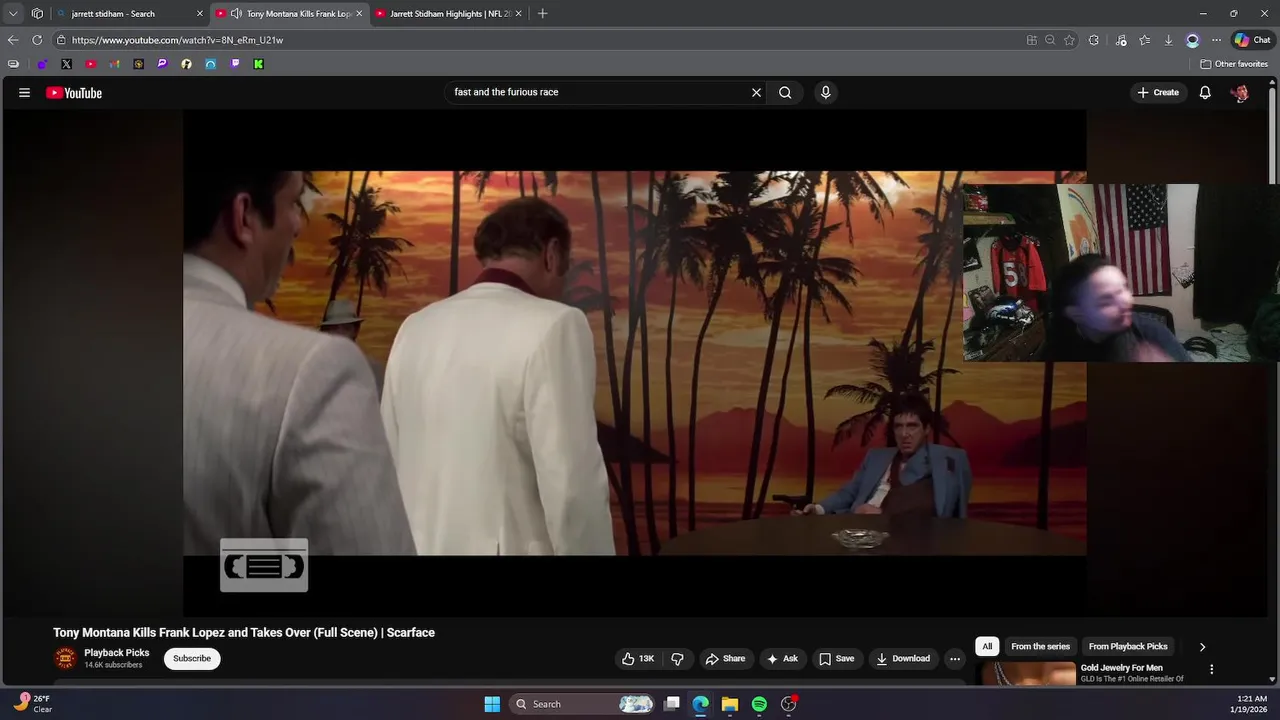1280x720 pixels.
Task: Click the YouTube search magnifier button
Action: (x=785, y=92)
